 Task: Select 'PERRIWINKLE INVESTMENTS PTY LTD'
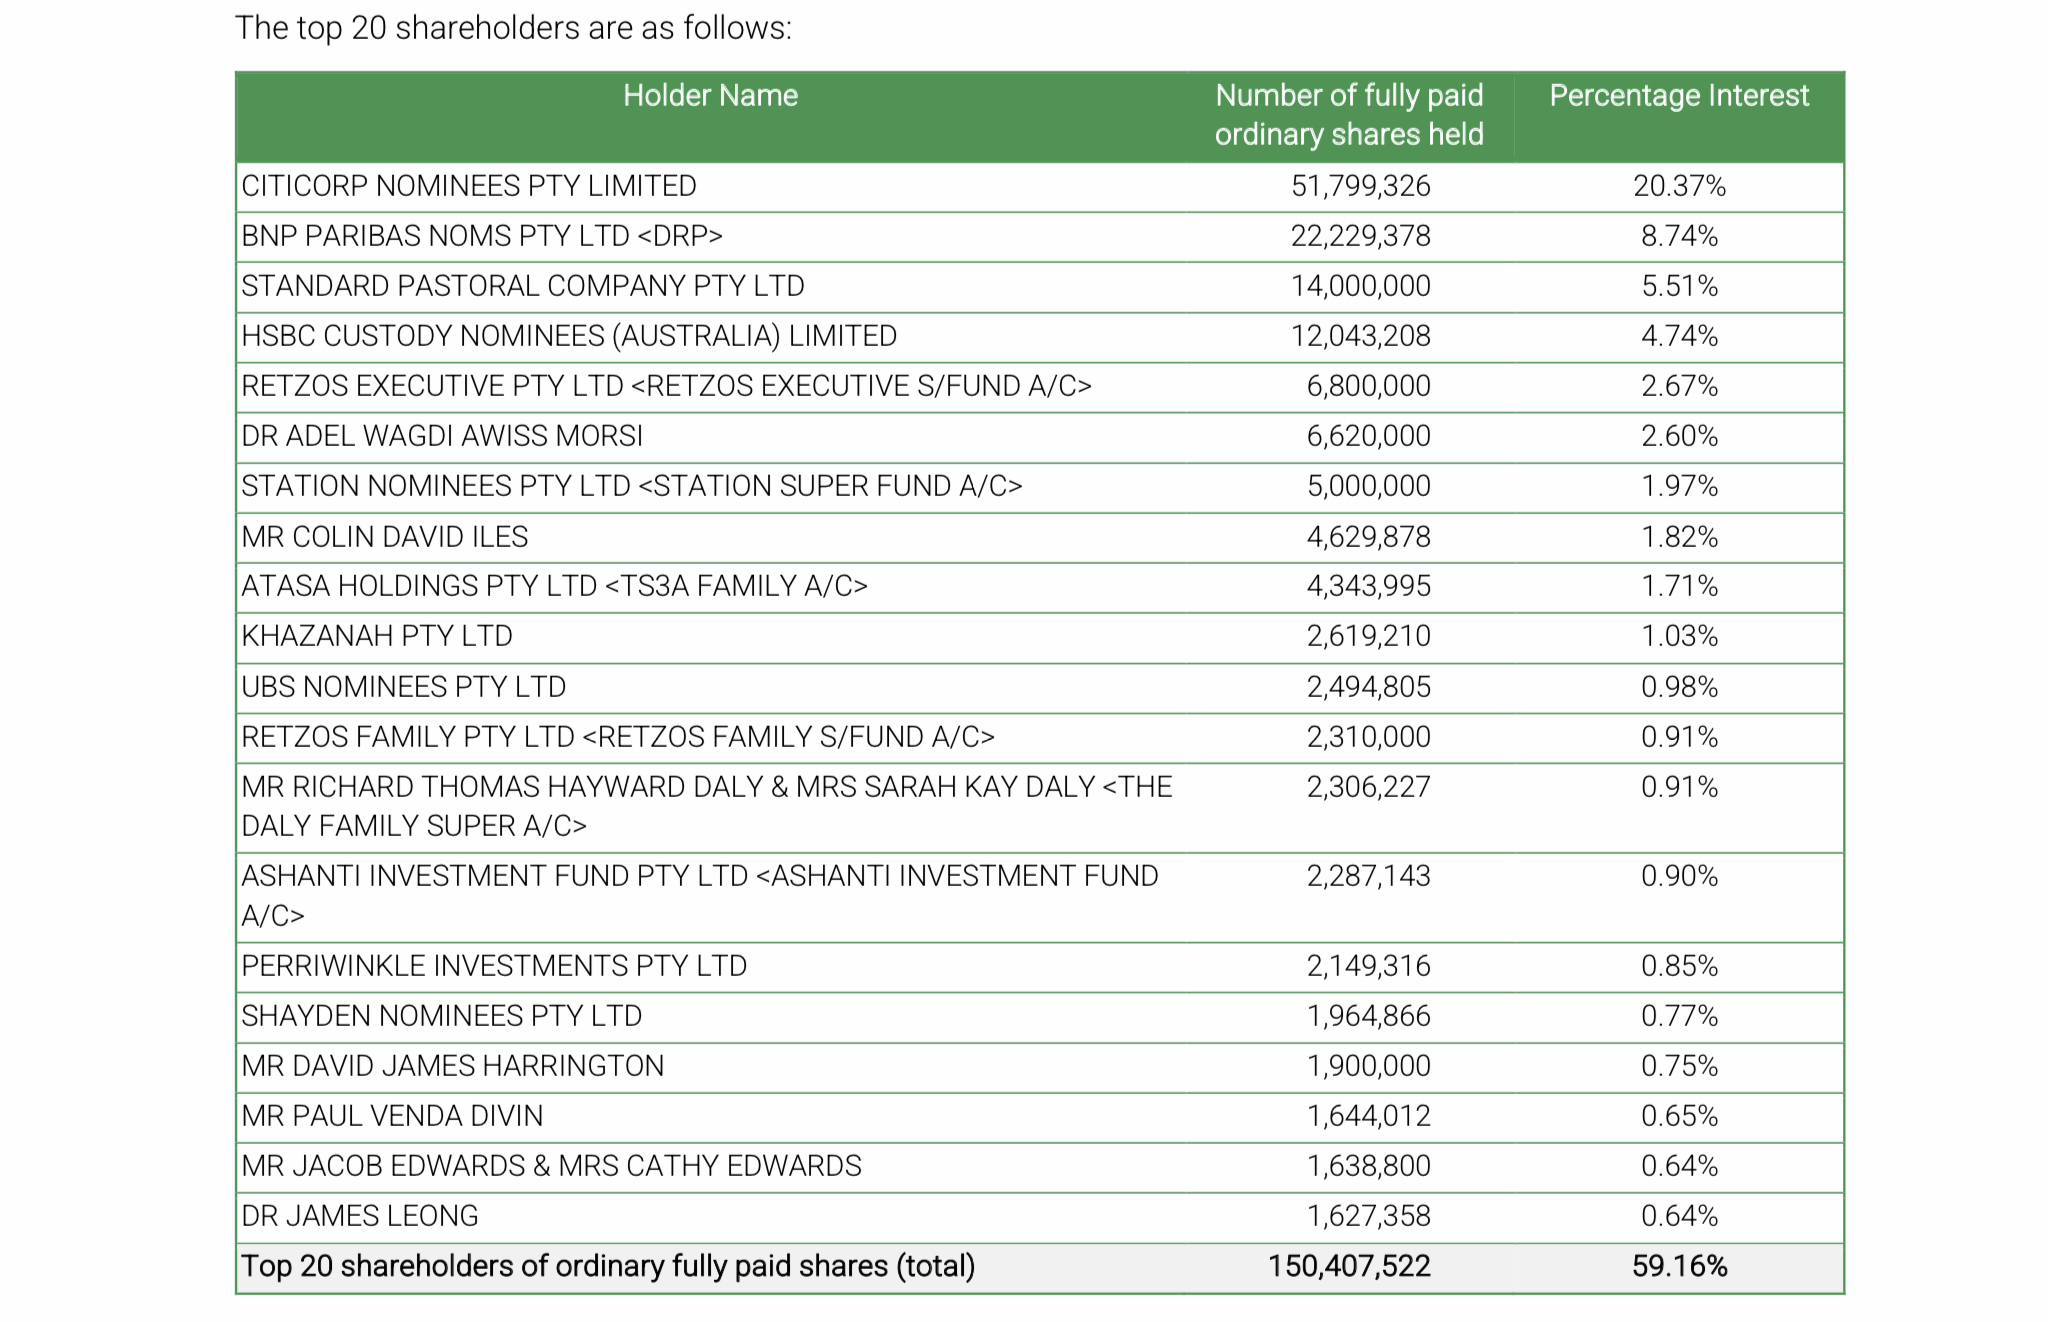point(494,966)
